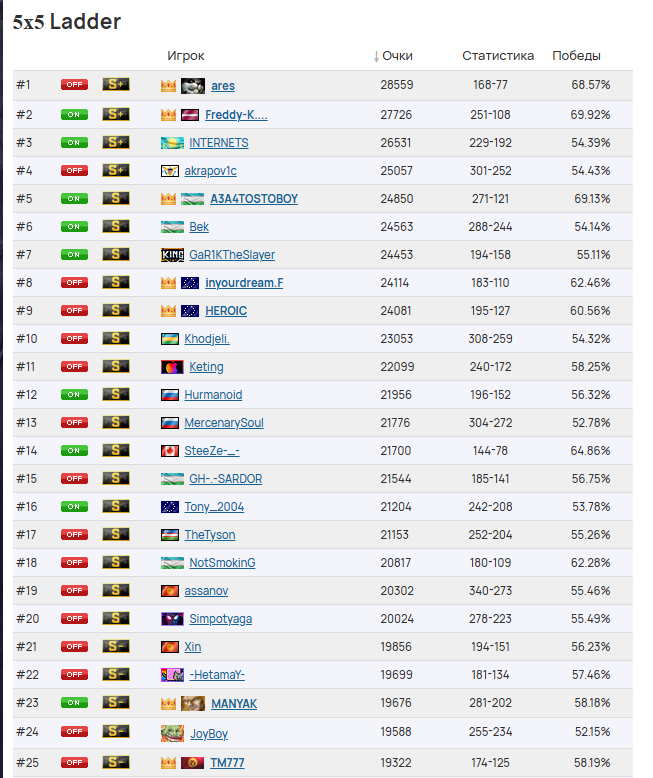The image size is (653, 778).
Task: Click the flag icon beside TheTyson
Action: [x=170, y=535]
